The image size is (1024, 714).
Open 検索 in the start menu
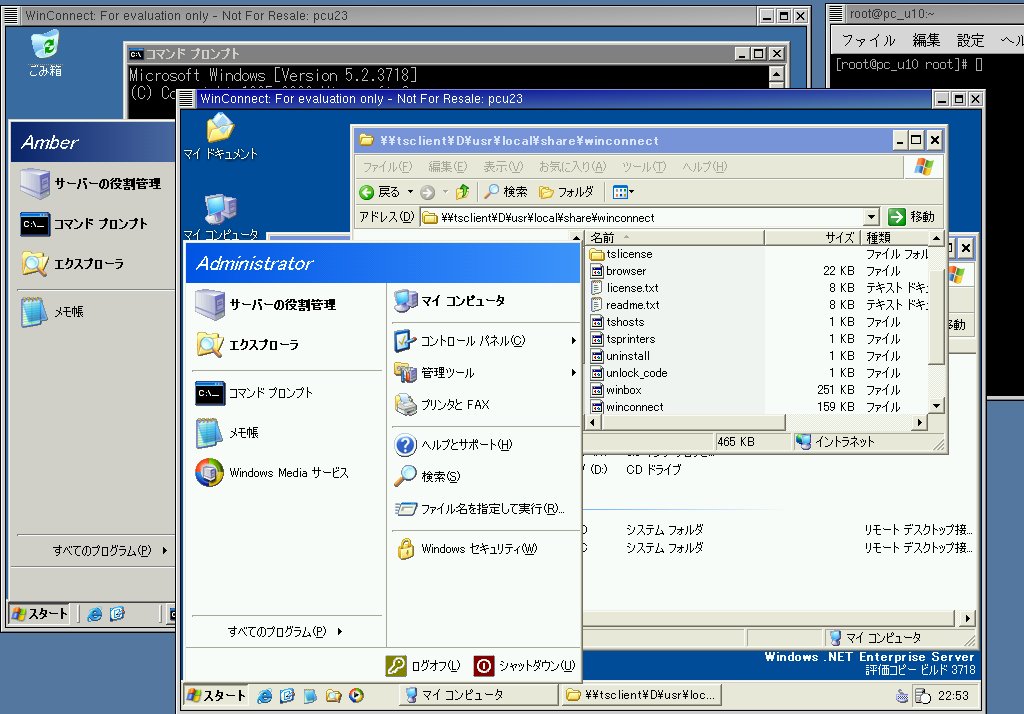pos(427,476)
